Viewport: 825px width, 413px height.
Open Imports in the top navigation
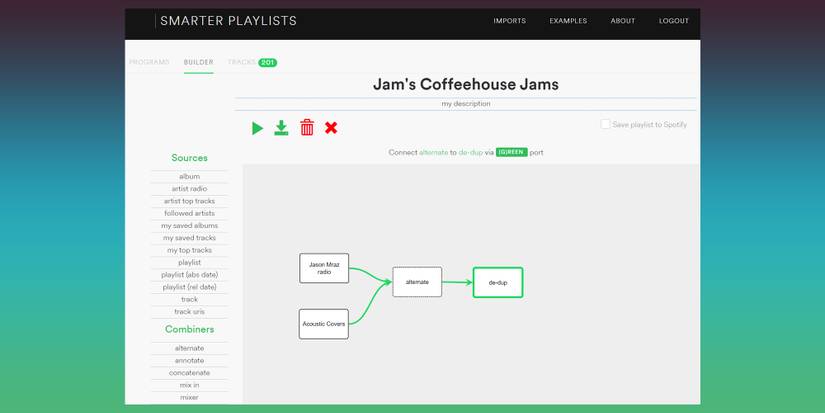[x=509, y=21]
